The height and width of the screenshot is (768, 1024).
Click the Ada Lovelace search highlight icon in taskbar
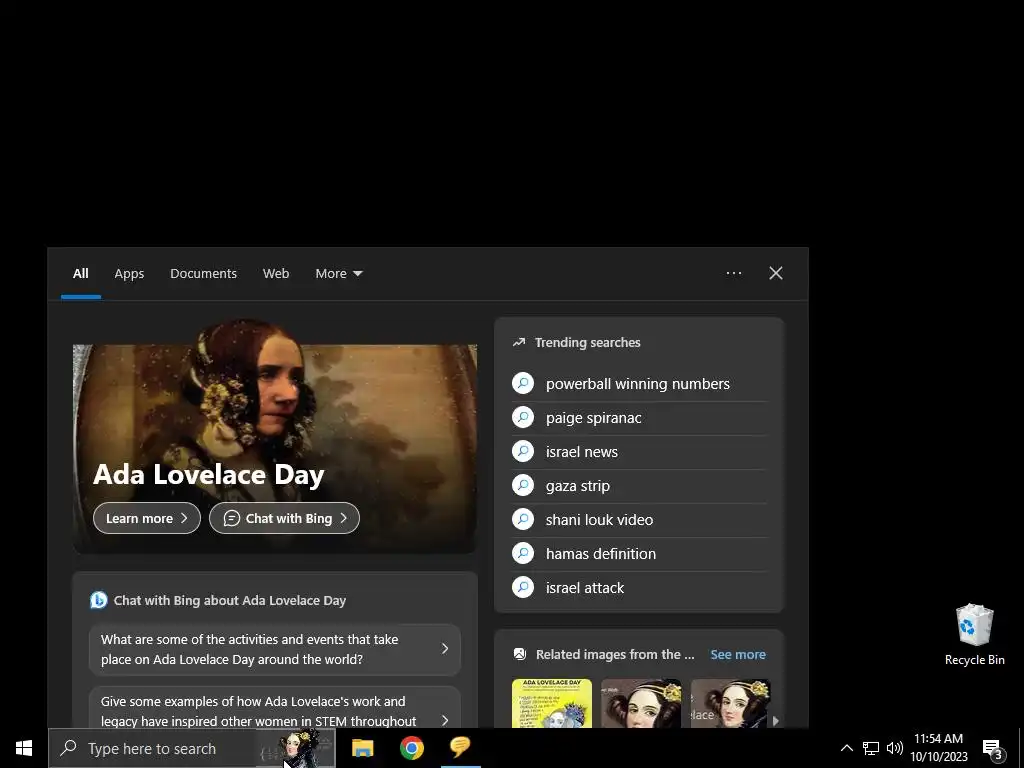295,748
